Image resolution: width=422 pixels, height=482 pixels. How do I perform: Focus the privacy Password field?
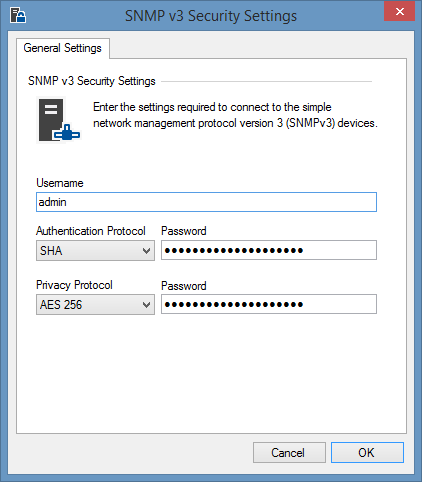(x=269, y=304)
